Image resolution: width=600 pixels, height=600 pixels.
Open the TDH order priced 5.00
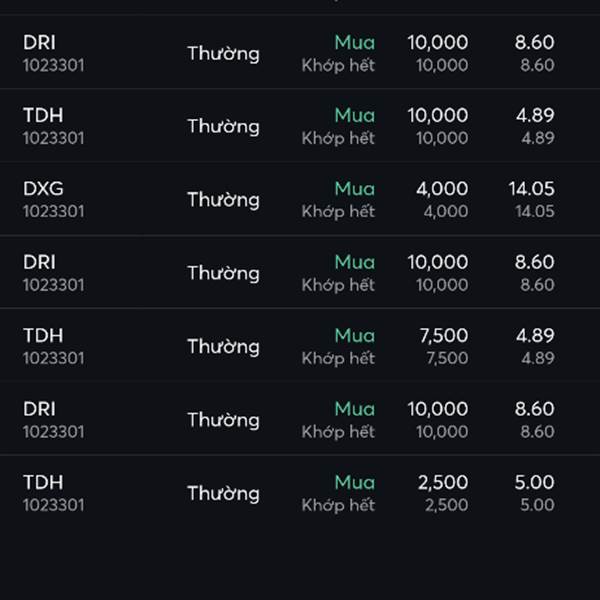tap(300, 493)
